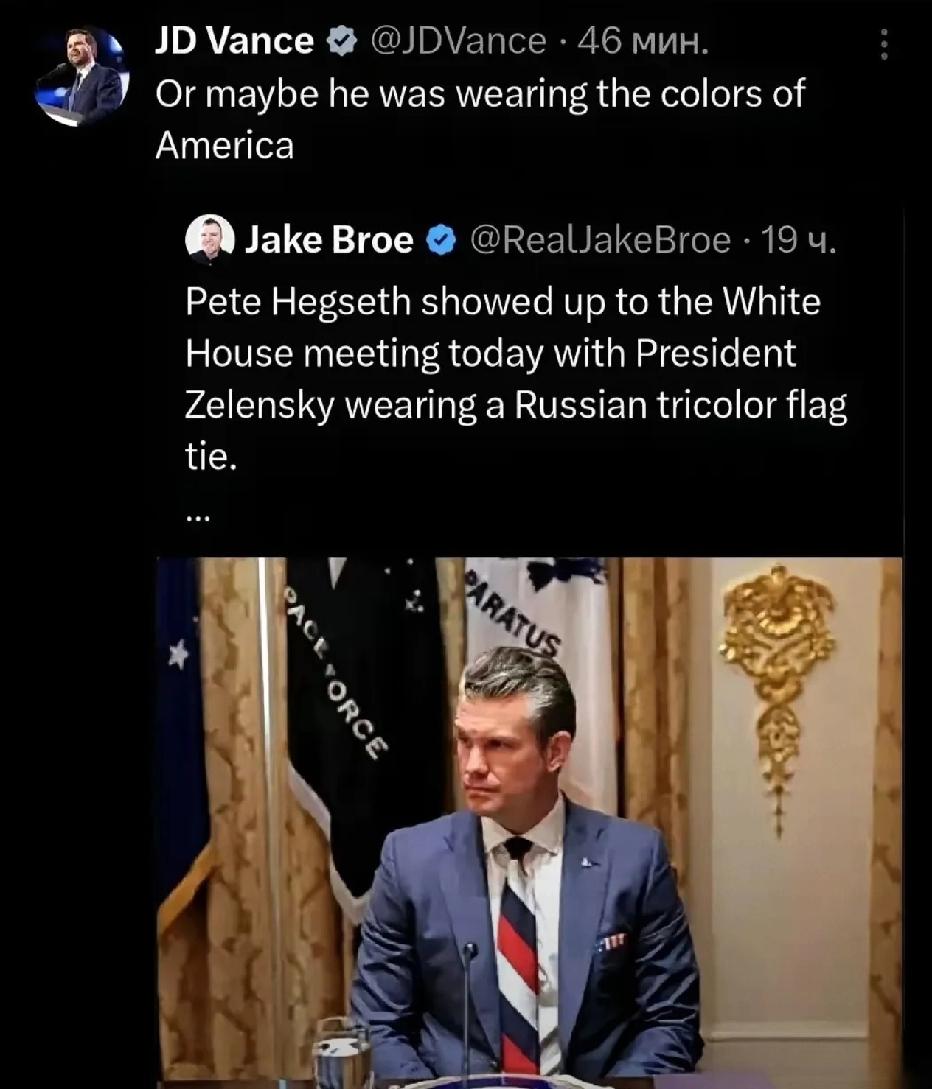The height and width of the screenshot is (1089, 932).
Task: Click the verified badge beside JD Vance
Action: click(x=342, y=42)
